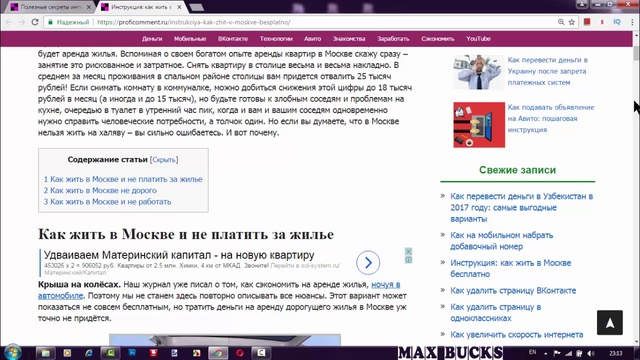Open the Chrome three-dot menu
The width and height of the screenshot is (640, 360).
coord(632,22)
